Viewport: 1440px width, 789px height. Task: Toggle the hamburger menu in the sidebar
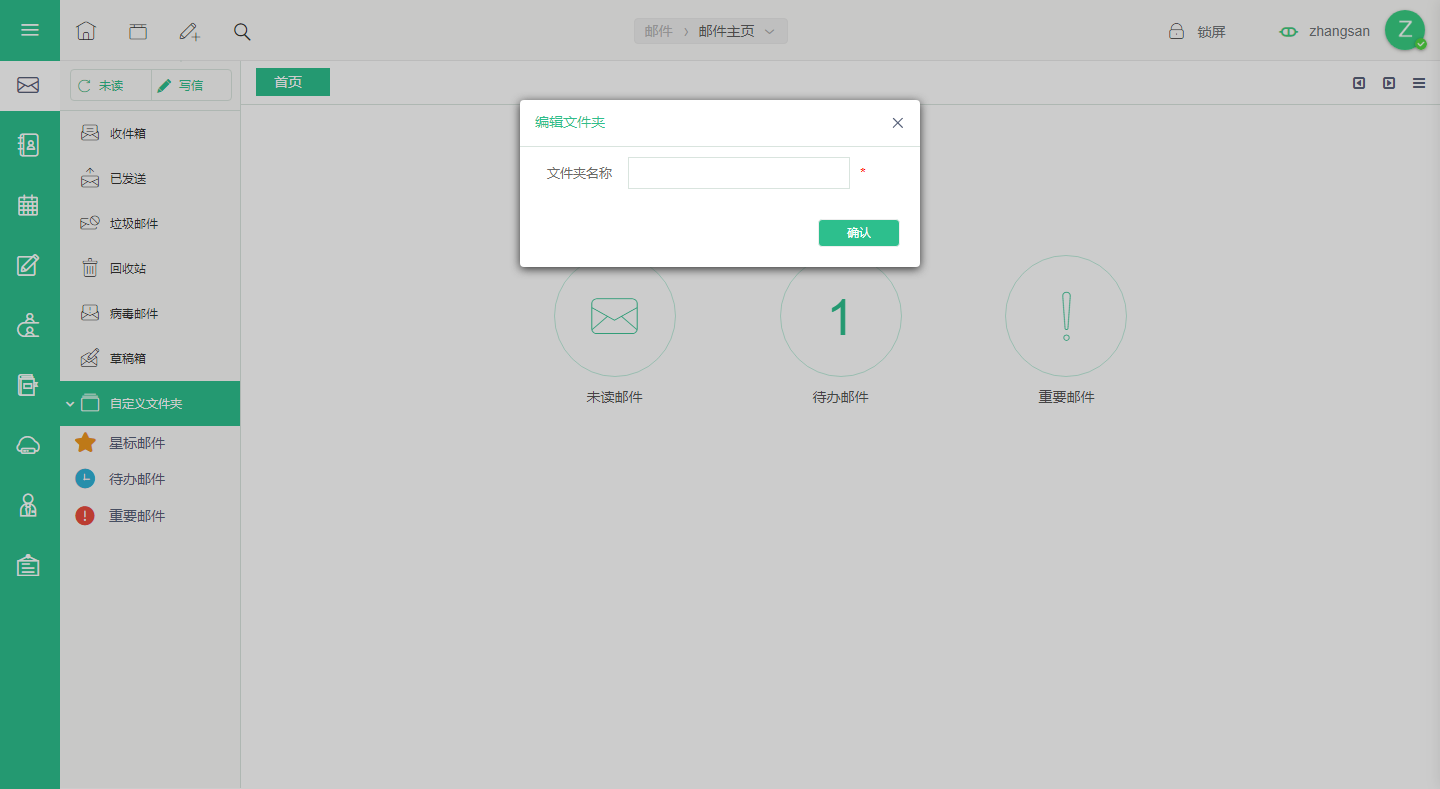[30, 30]
